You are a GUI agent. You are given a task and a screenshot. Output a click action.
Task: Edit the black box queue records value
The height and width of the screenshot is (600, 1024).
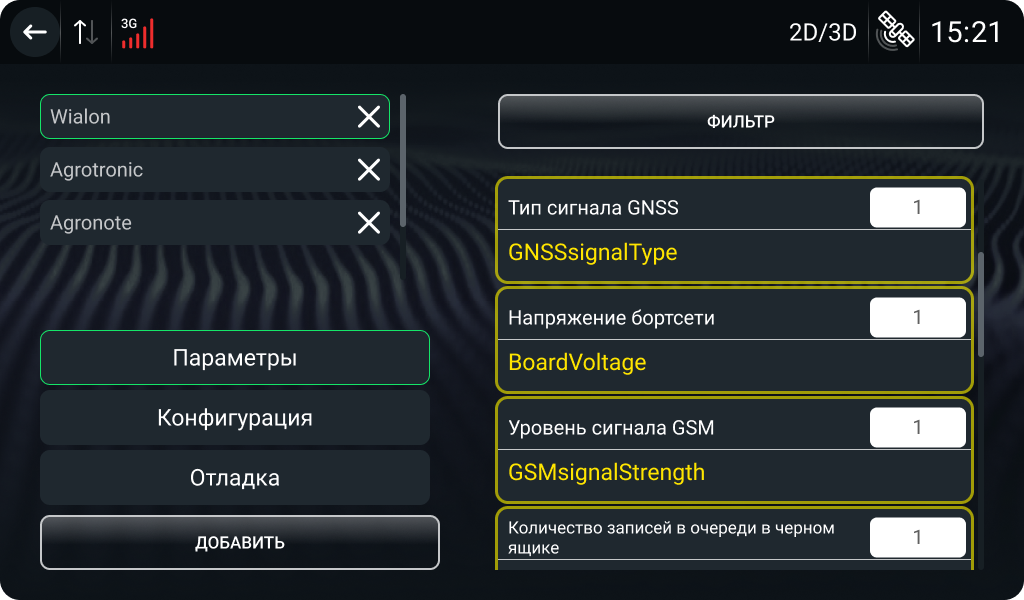point(917,536)
